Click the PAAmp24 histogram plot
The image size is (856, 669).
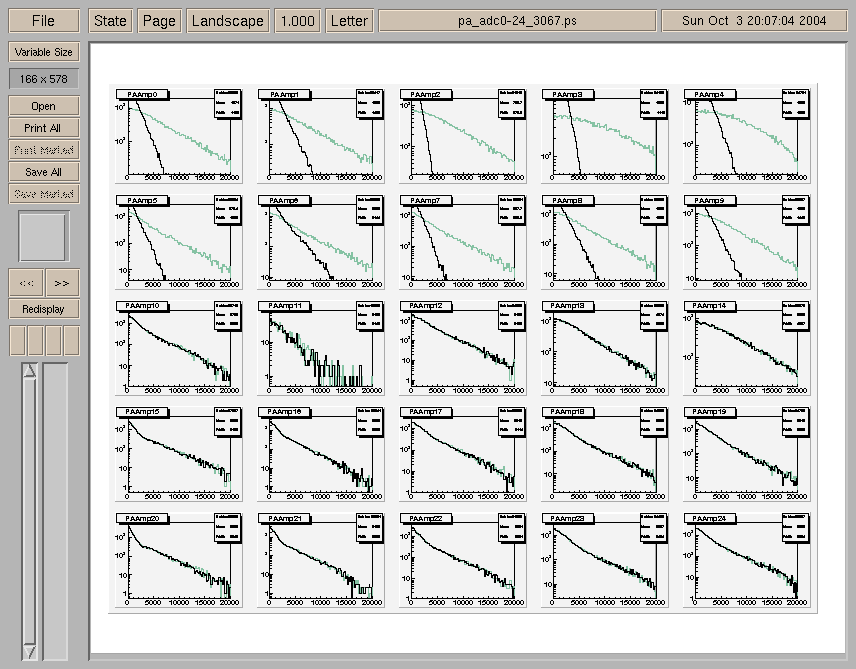[x=747, y=560]
